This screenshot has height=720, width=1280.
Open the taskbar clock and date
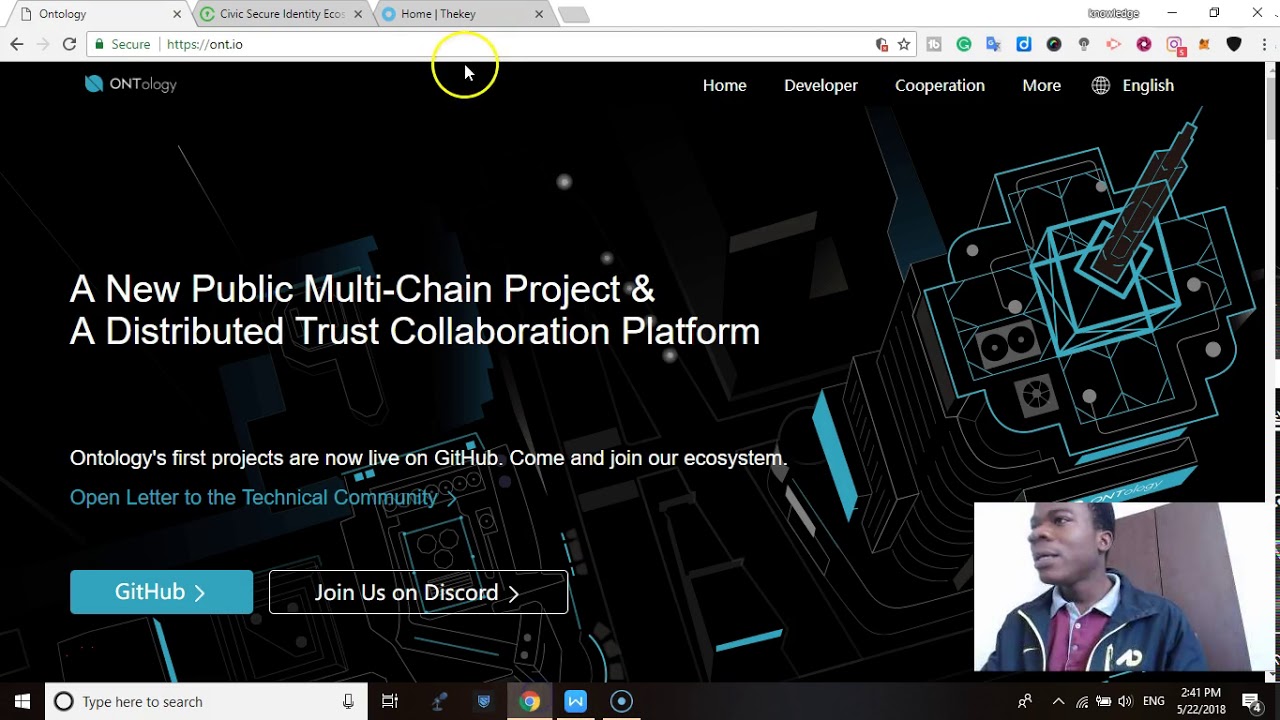pos(1201,701)
